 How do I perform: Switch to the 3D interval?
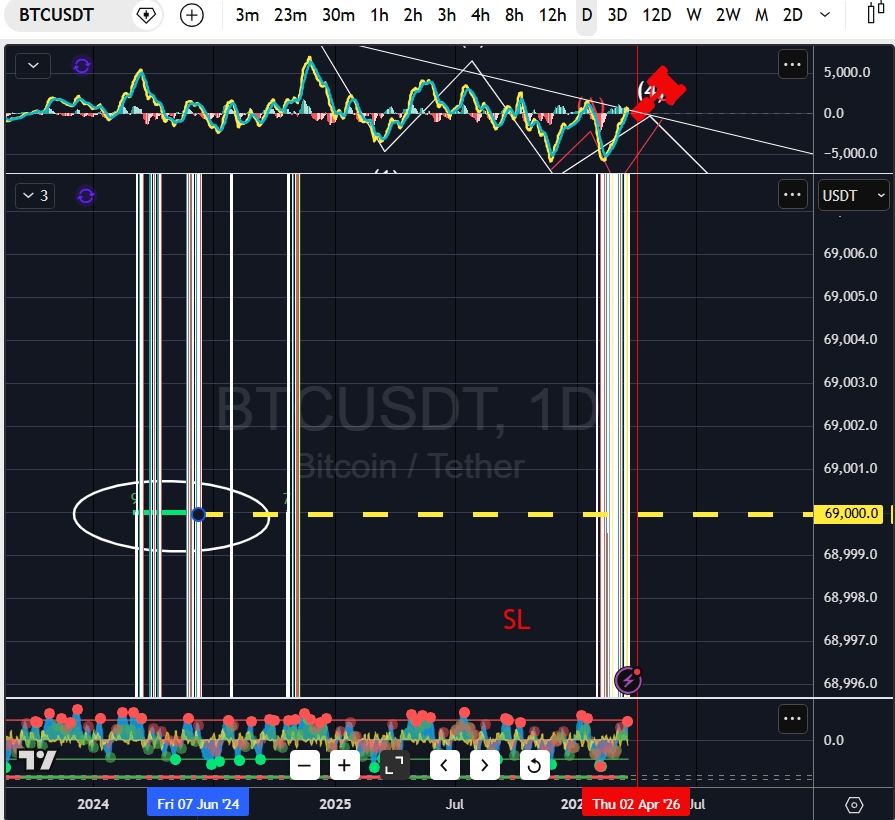(x=617, y=15)
